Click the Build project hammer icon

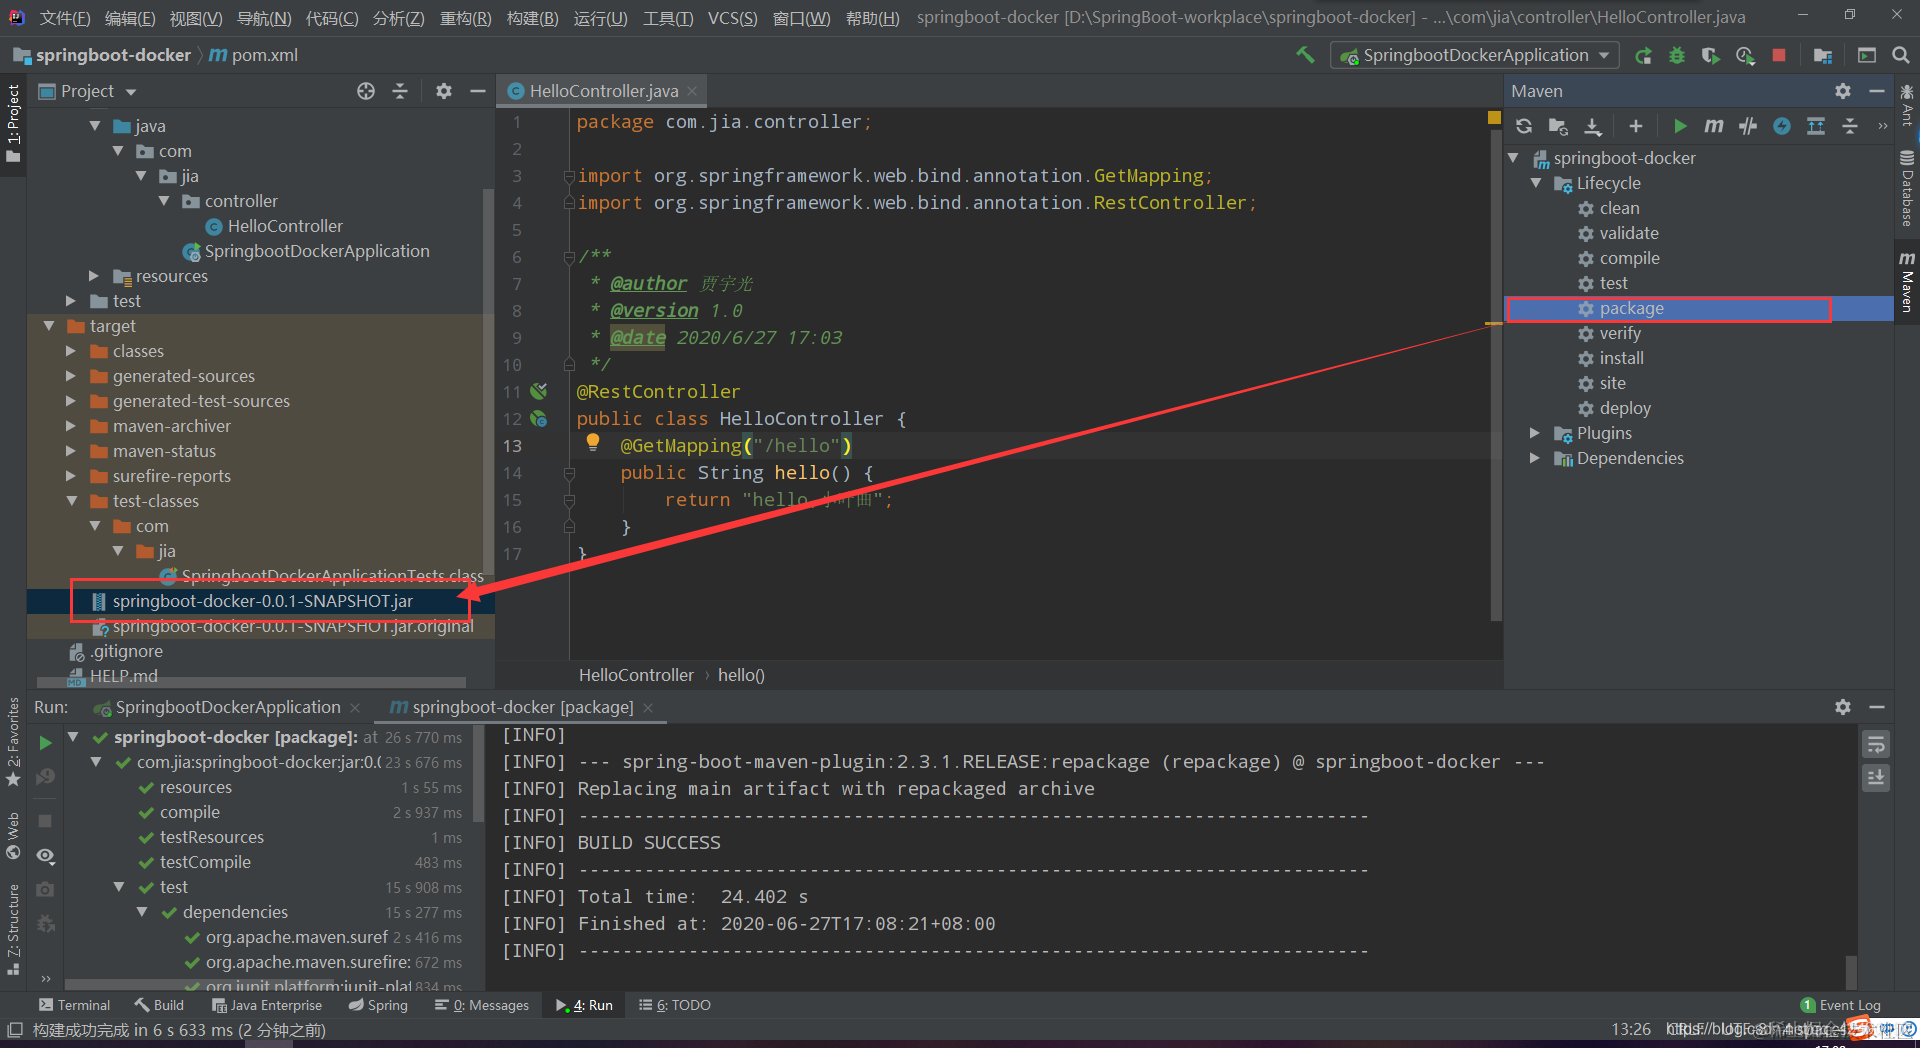(1305, 55)
